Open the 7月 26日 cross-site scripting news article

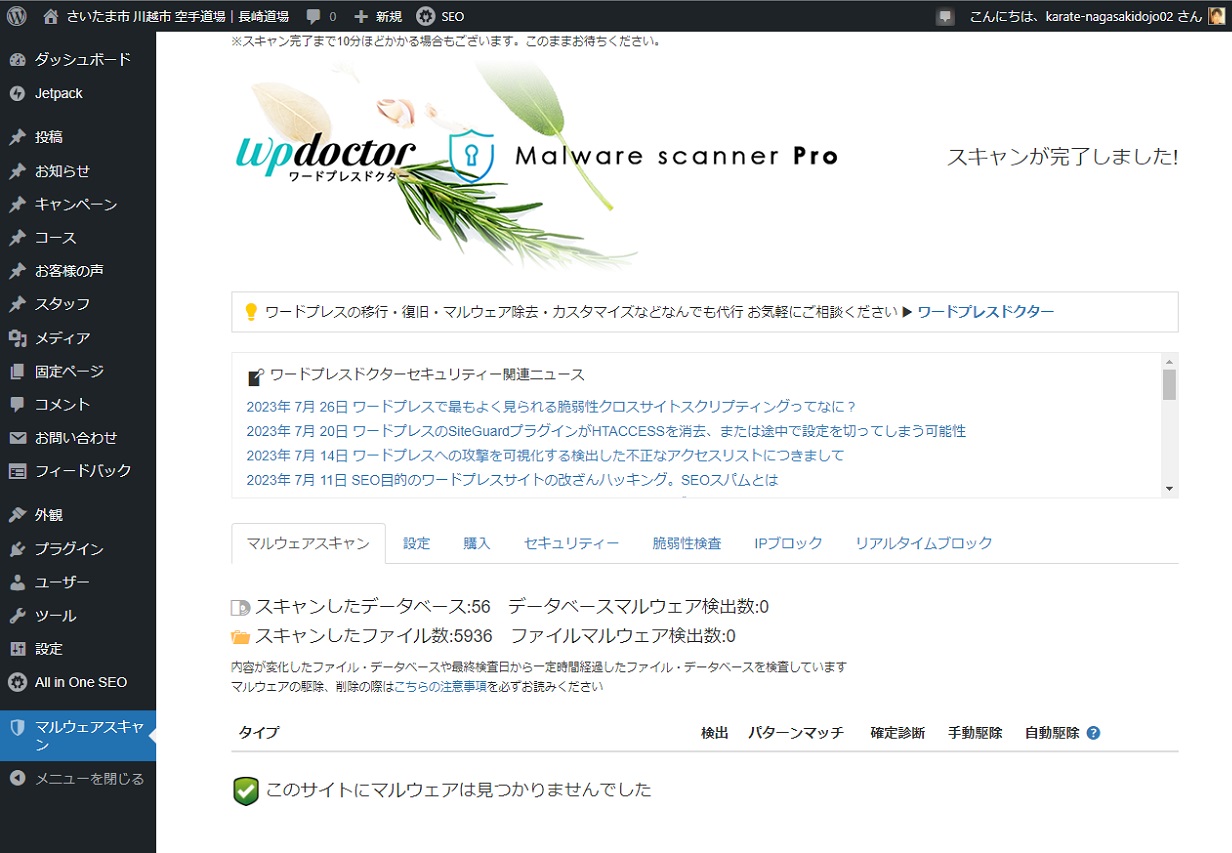551,406
